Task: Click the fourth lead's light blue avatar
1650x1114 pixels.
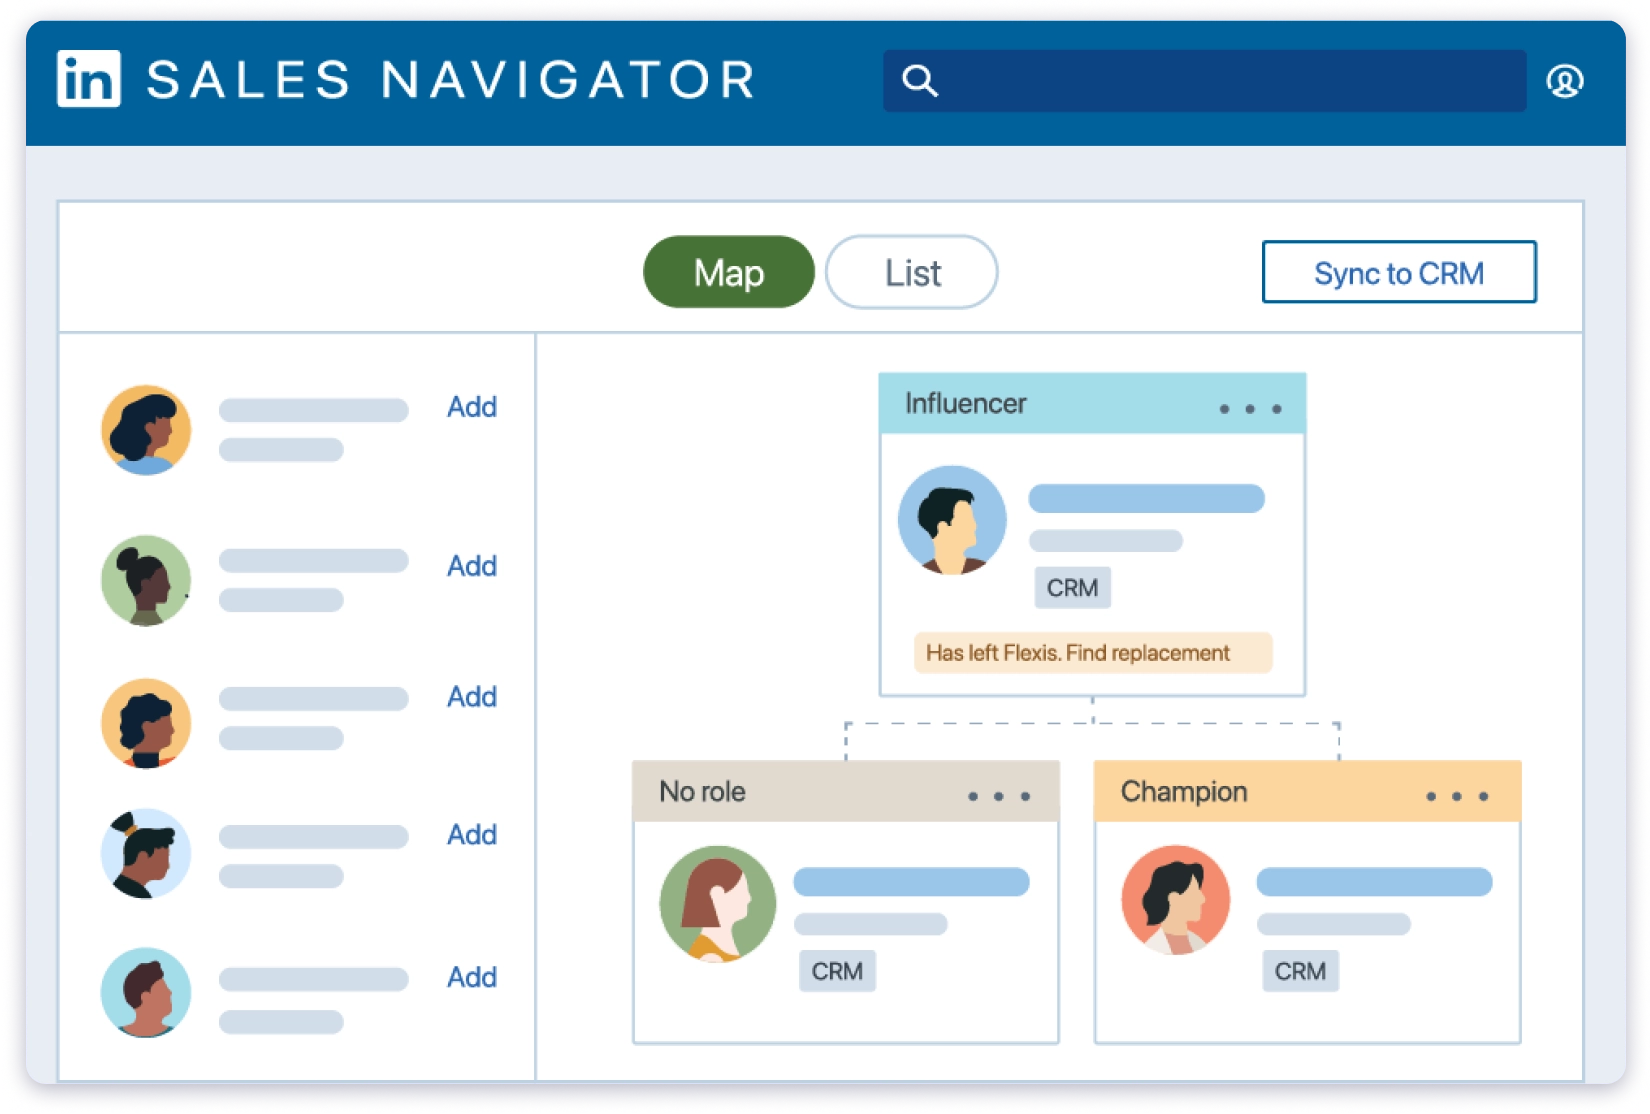Action: (146, 854)
